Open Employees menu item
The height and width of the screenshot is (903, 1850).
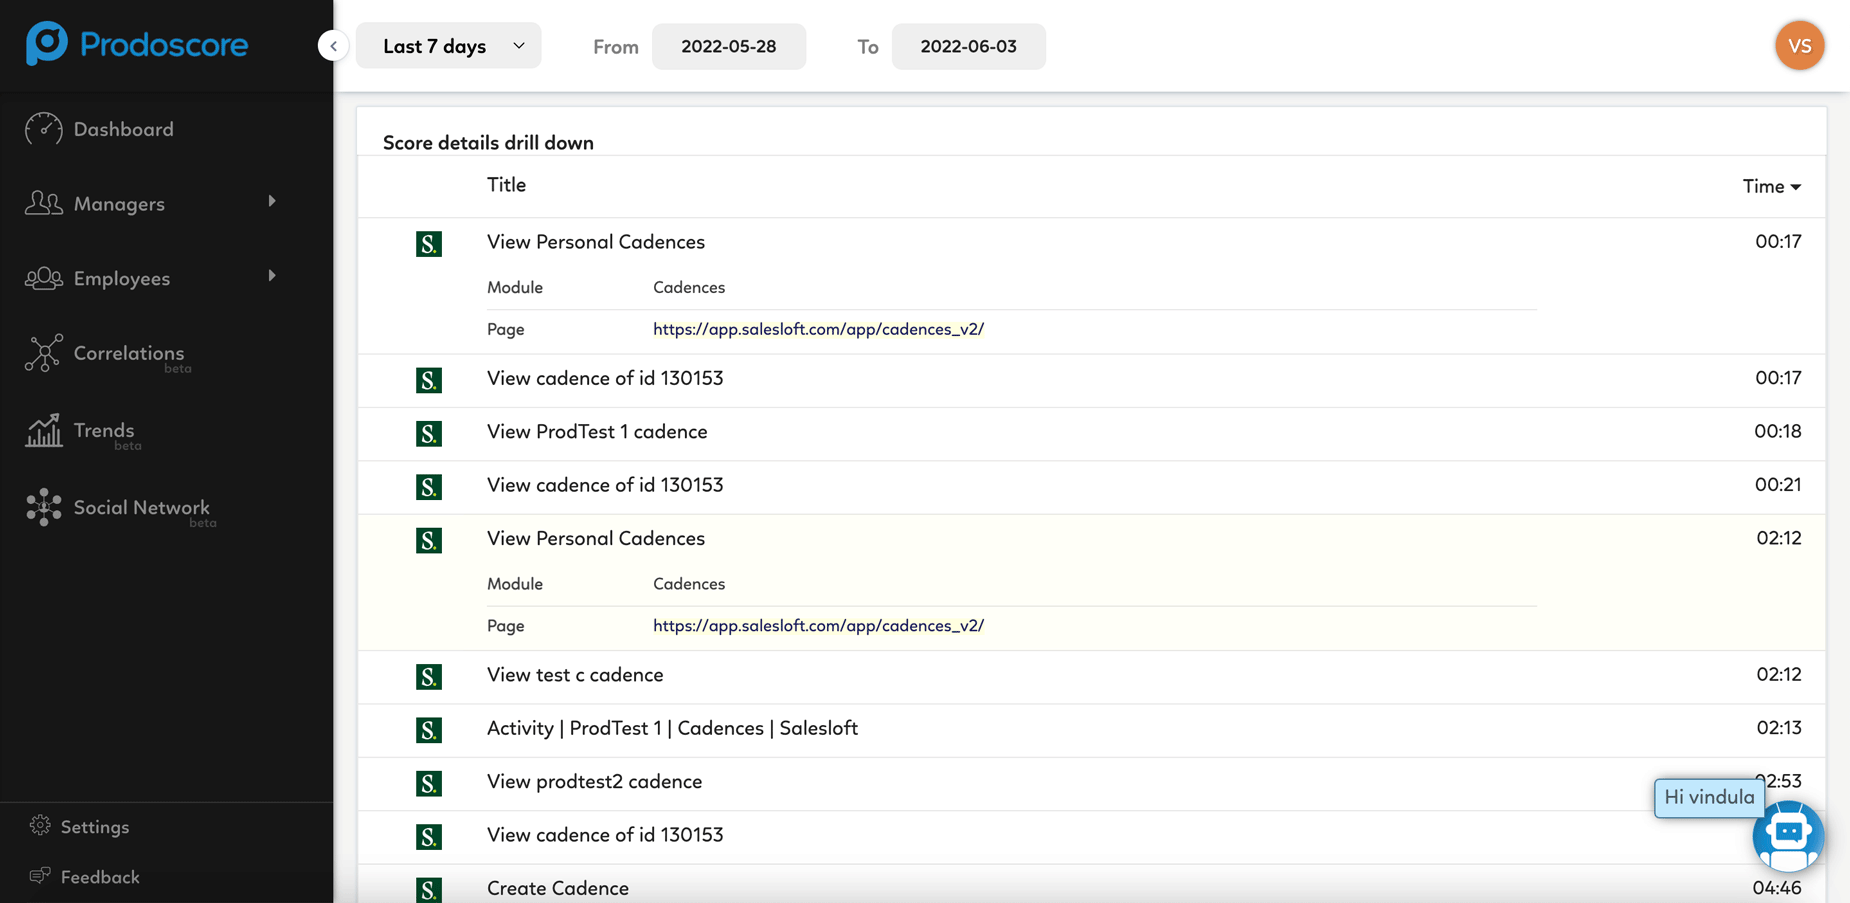122,279
